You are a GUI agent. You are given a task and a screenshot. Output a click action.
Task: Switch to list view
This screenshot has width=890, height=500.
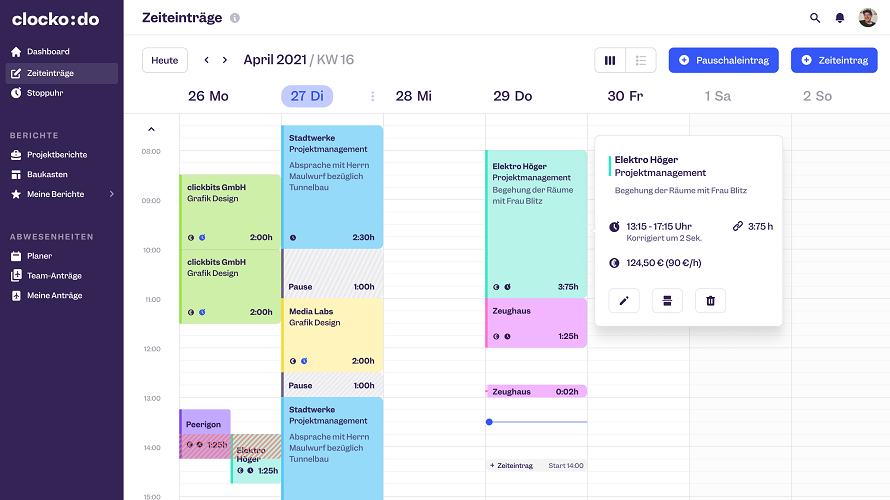tap(641, 60)
